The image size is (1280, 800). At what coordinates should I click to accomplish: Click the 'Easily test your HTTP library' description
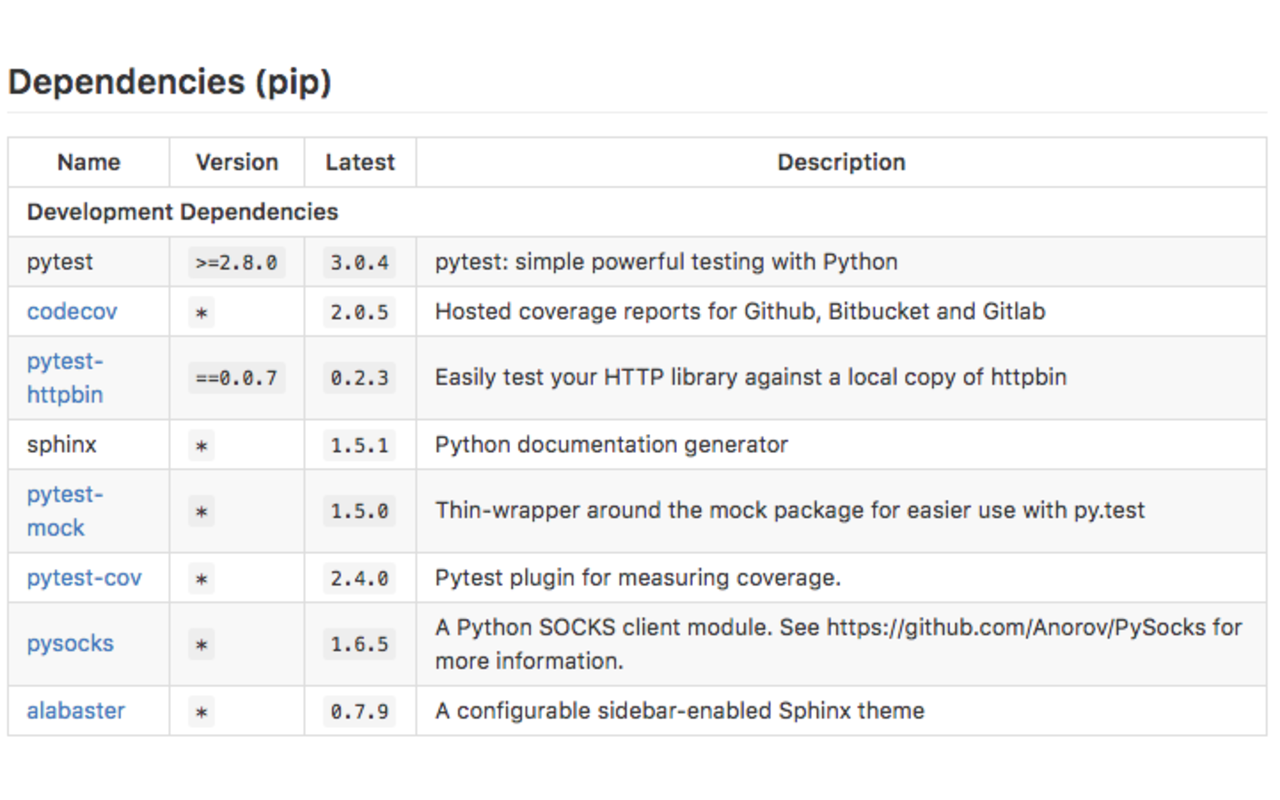pyautogui.click(x=751, y=378)
